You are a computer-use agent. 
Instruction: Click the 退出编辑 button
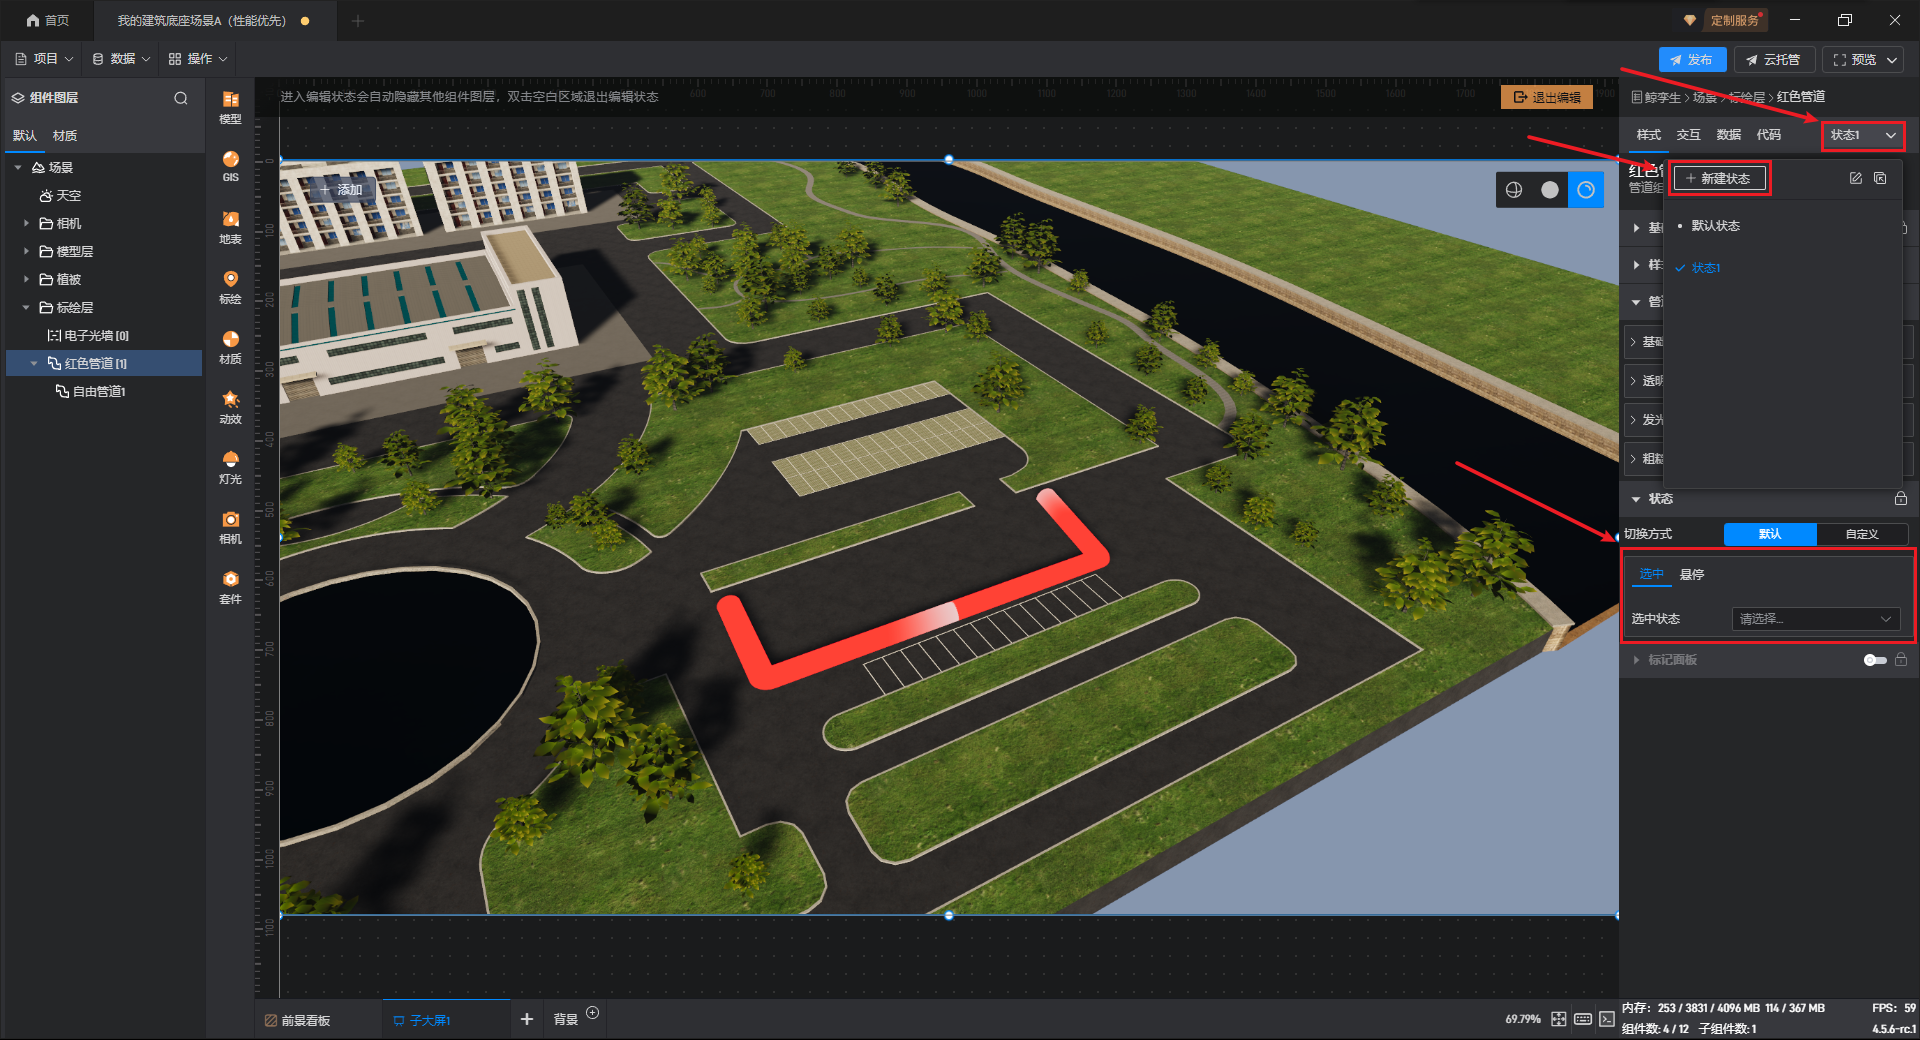[1547, 97]
